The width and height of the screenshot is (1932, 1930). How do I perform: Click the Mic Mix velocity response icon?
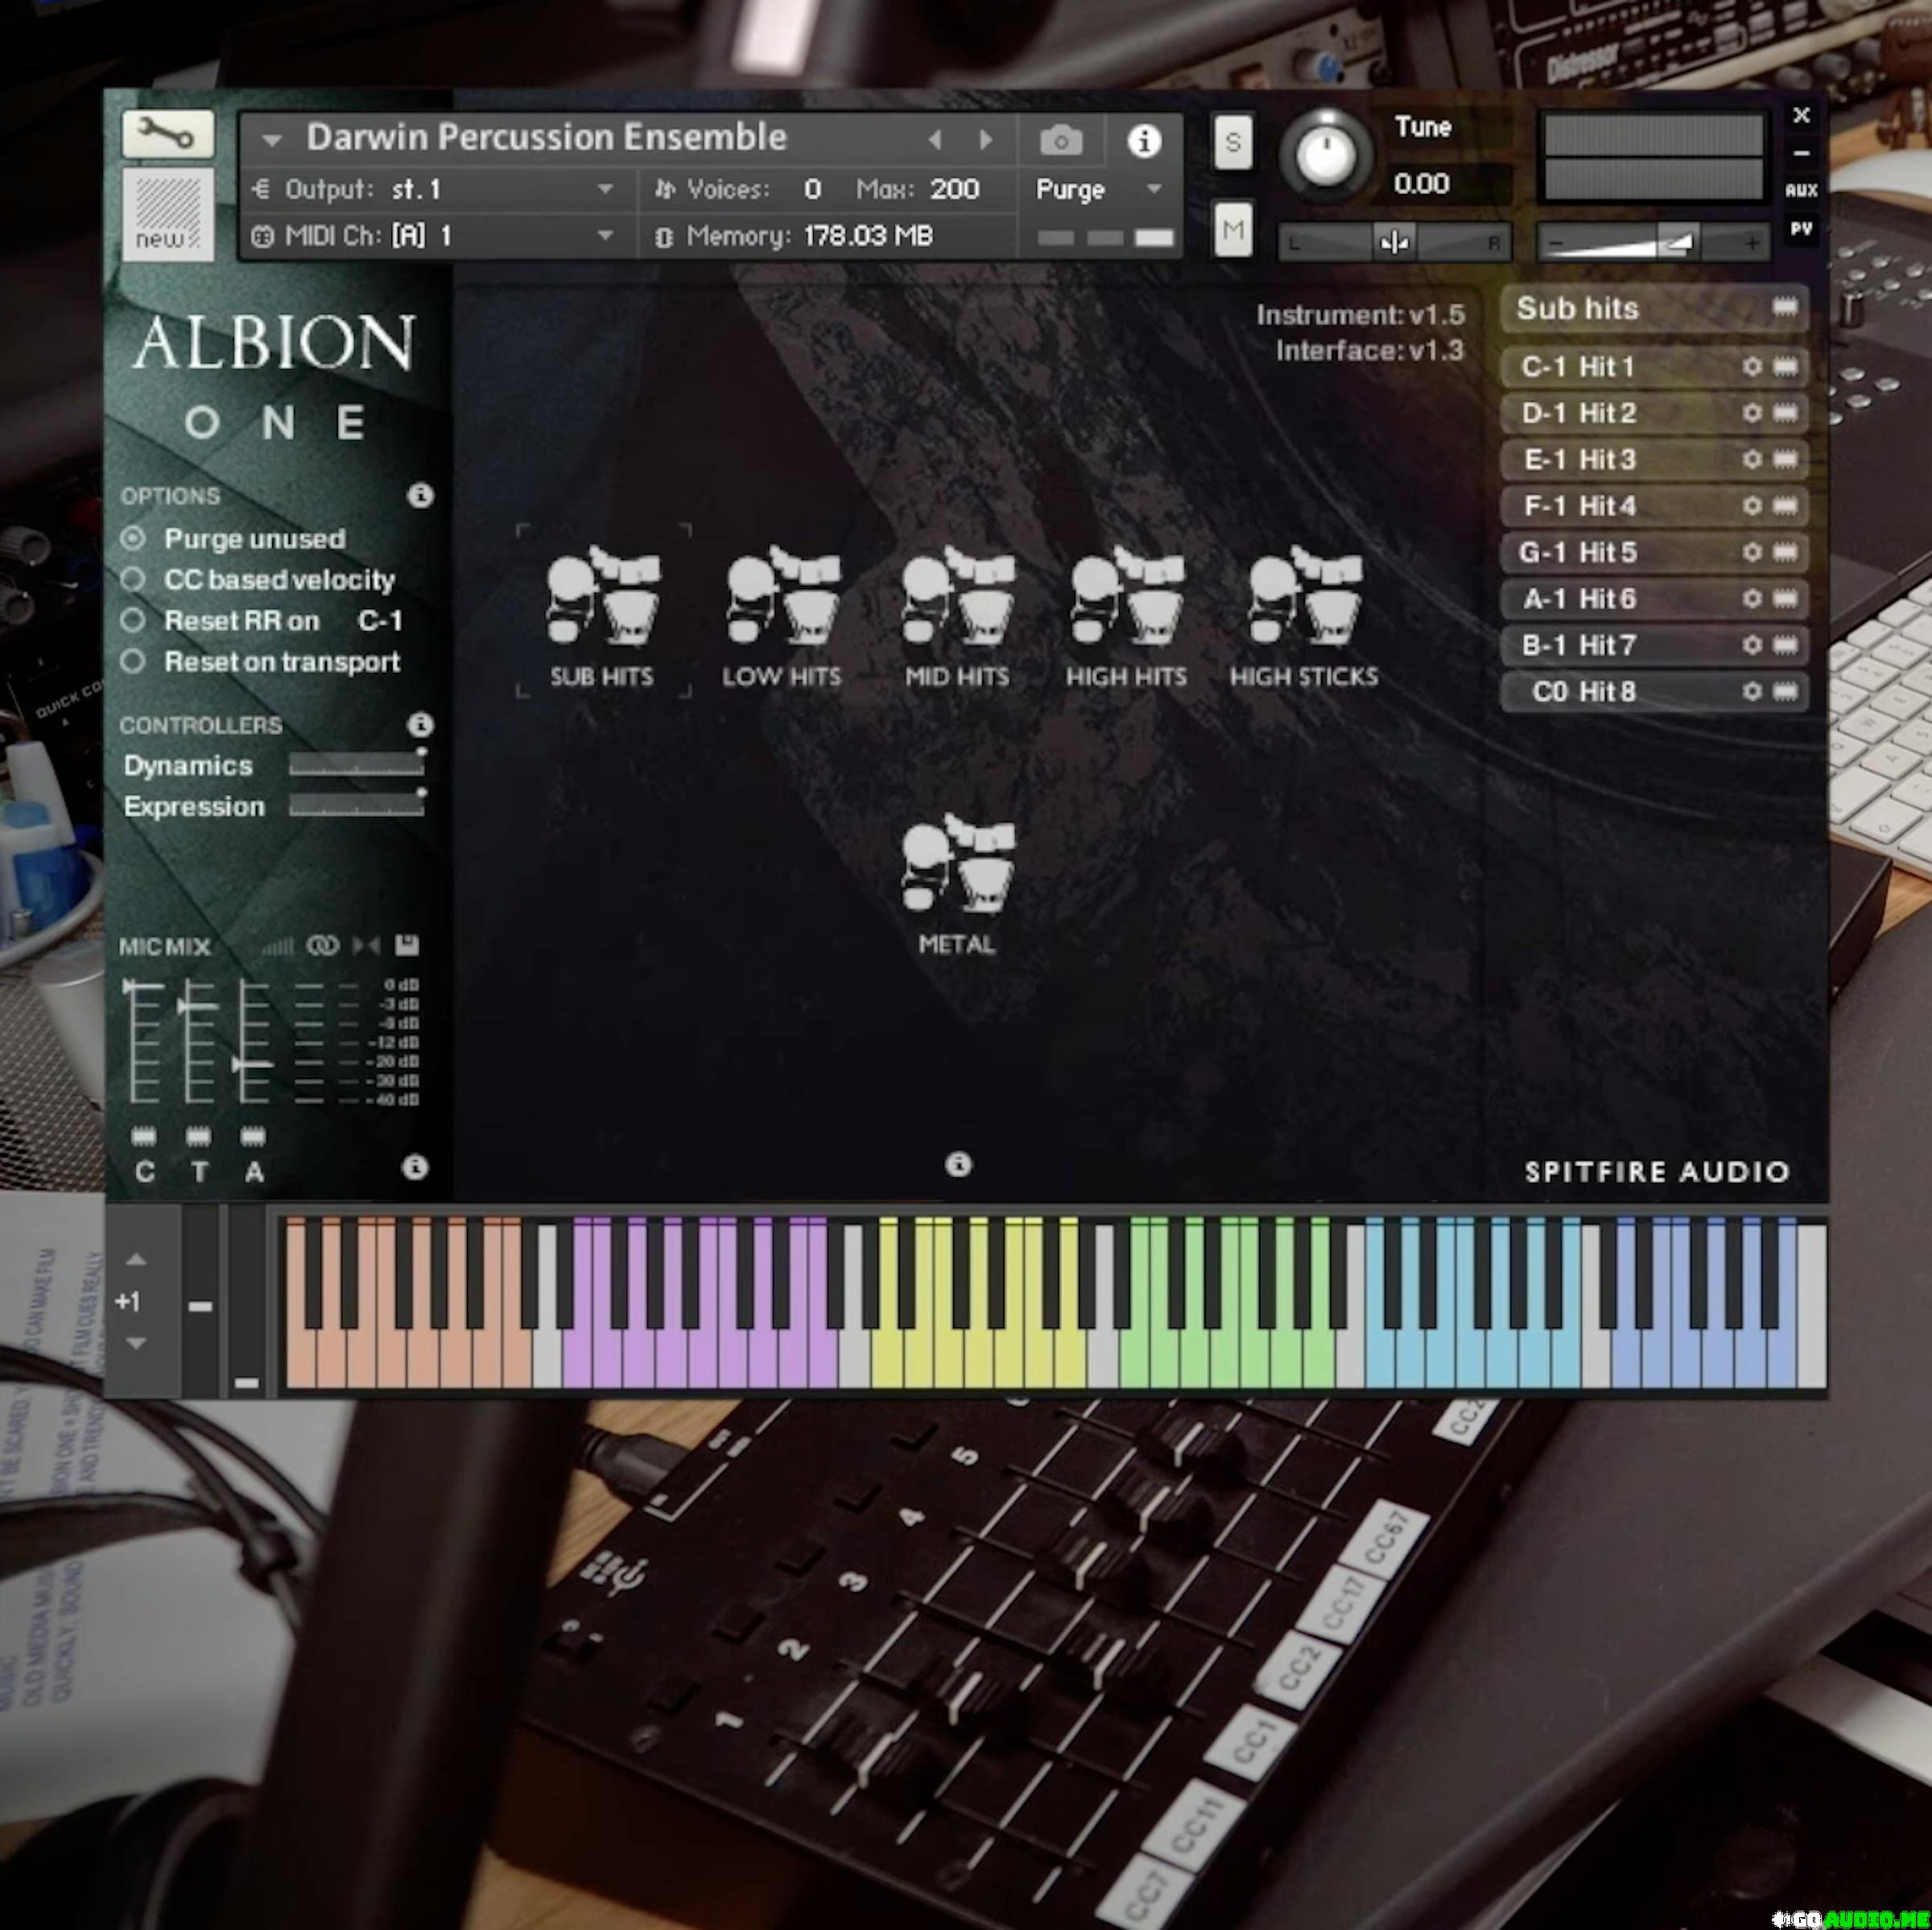tap(278, 945)
